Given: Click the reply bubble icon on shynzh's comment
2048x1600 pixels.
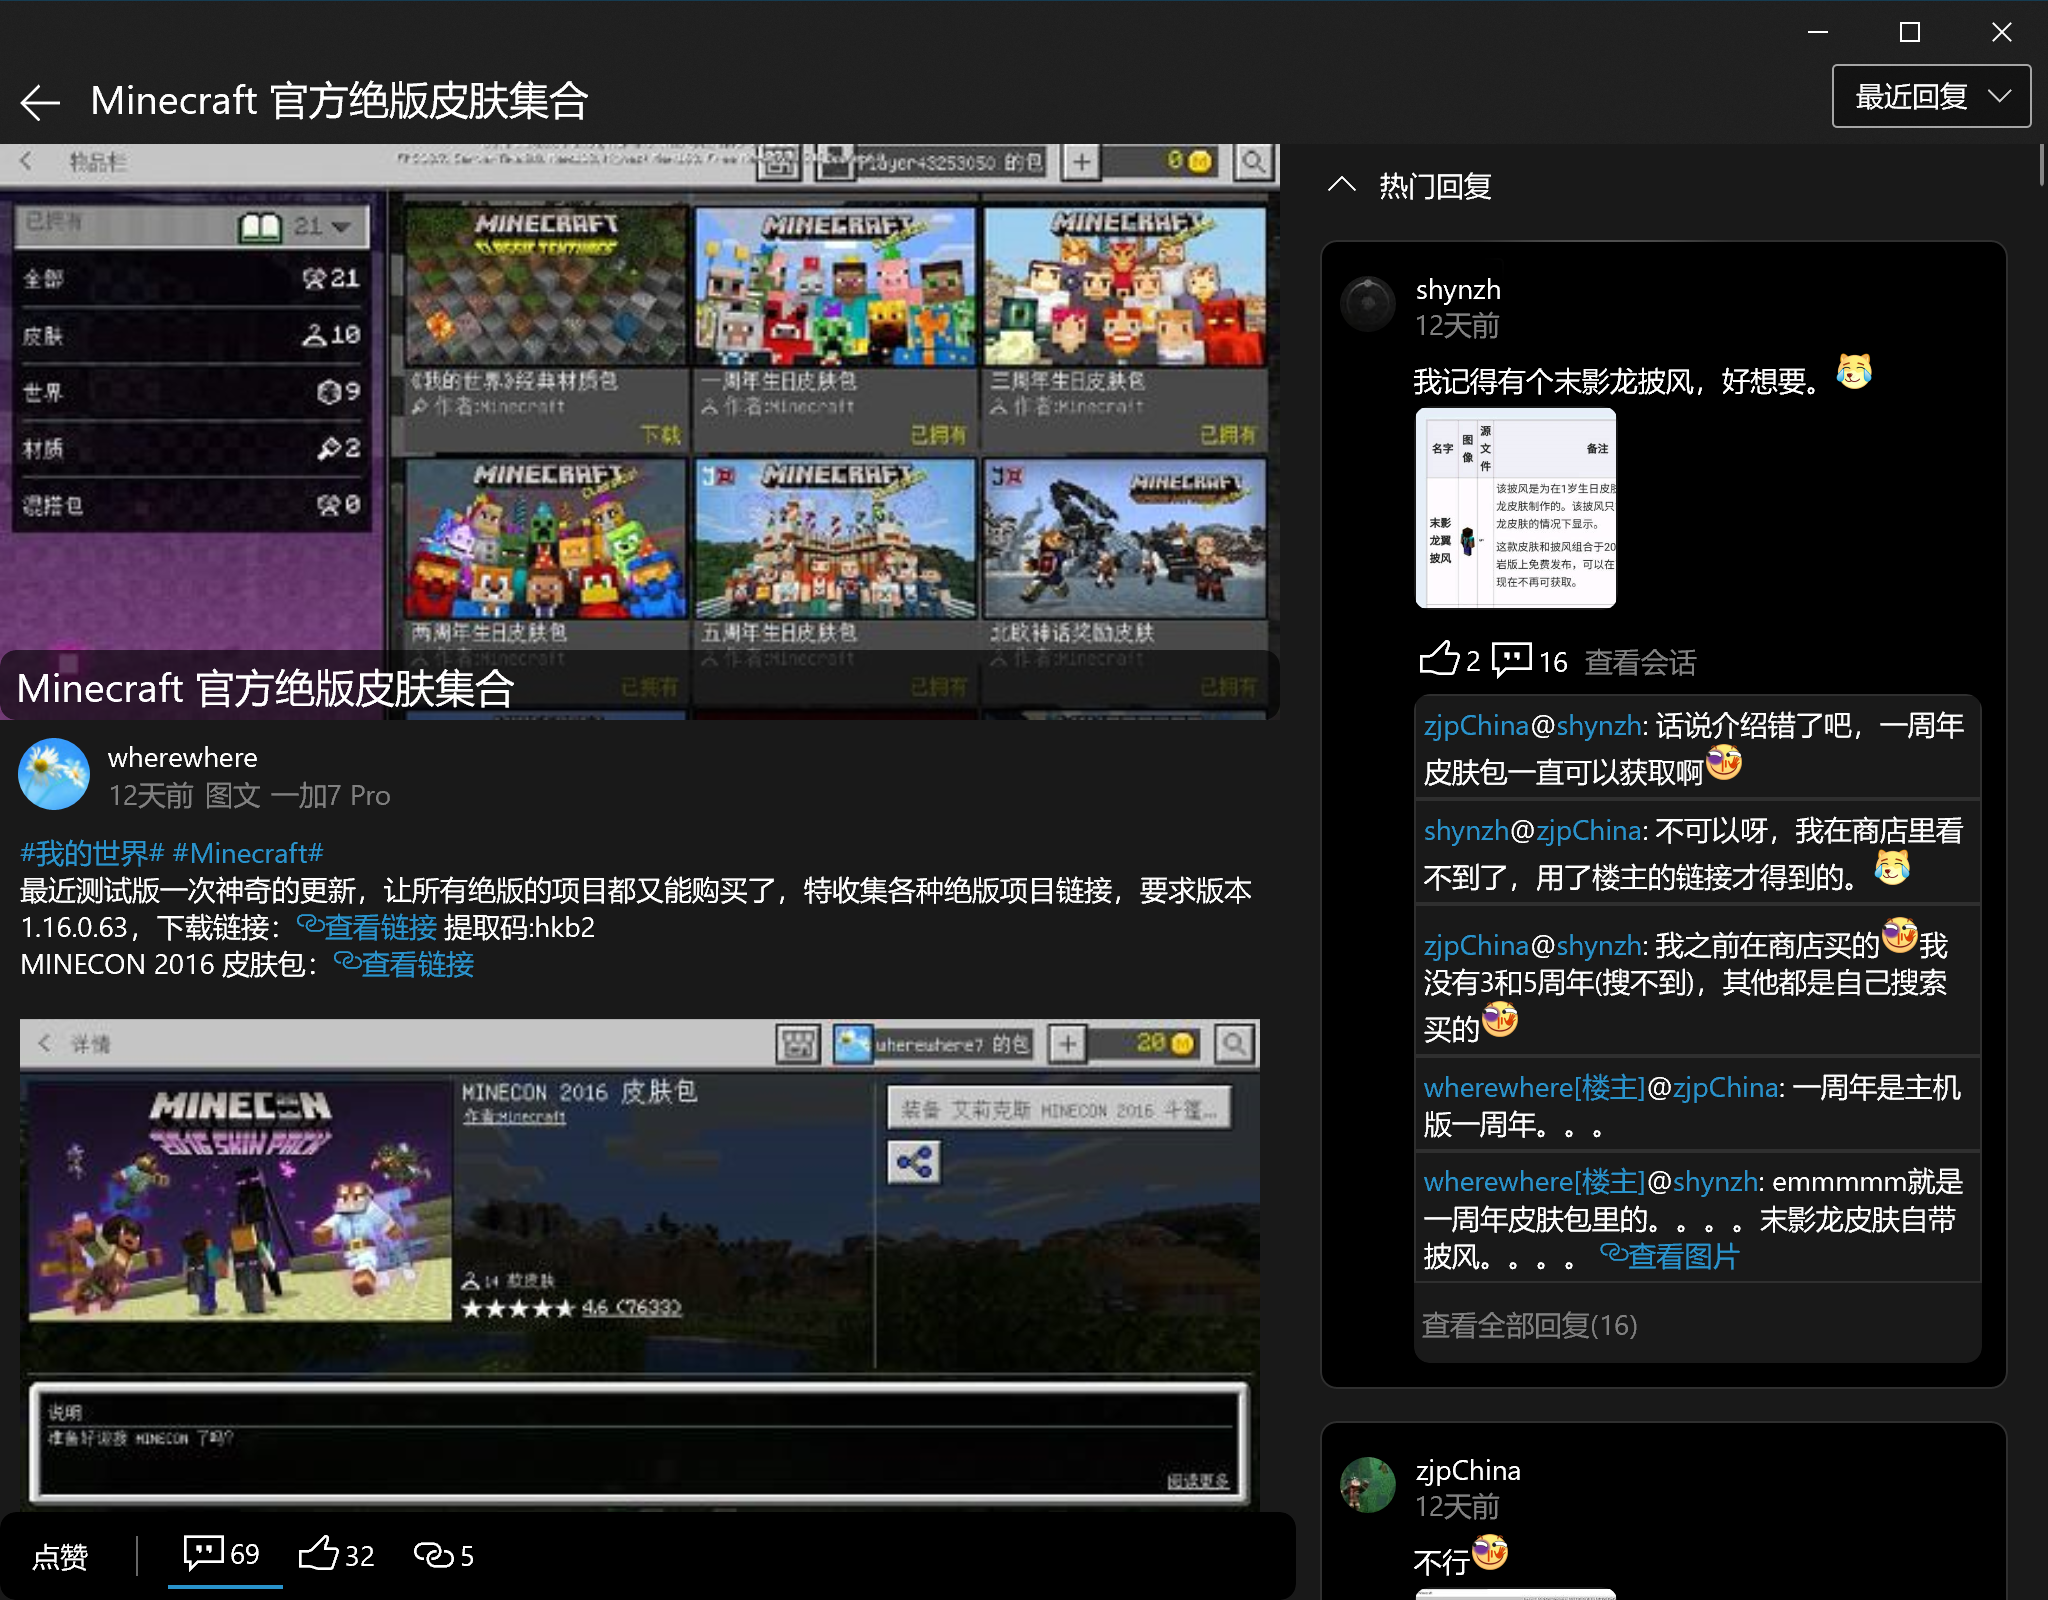Looking at the screenshot, I should 1511,659.
